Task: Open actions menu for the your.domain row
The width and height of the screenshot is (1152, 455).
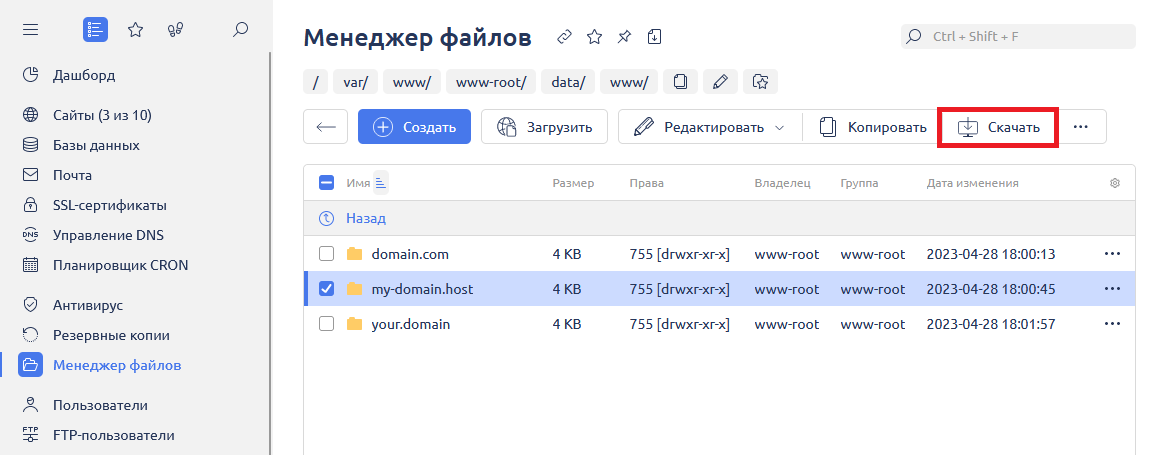Action: [x=1112, y=324]
